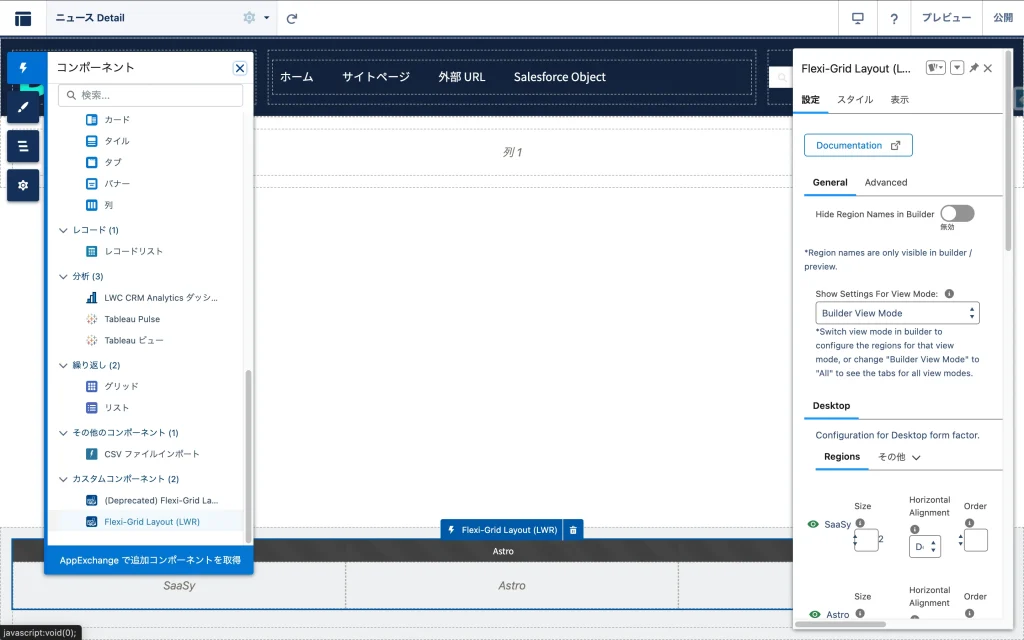Open the Page Structure panel icon

click(23, 146)
